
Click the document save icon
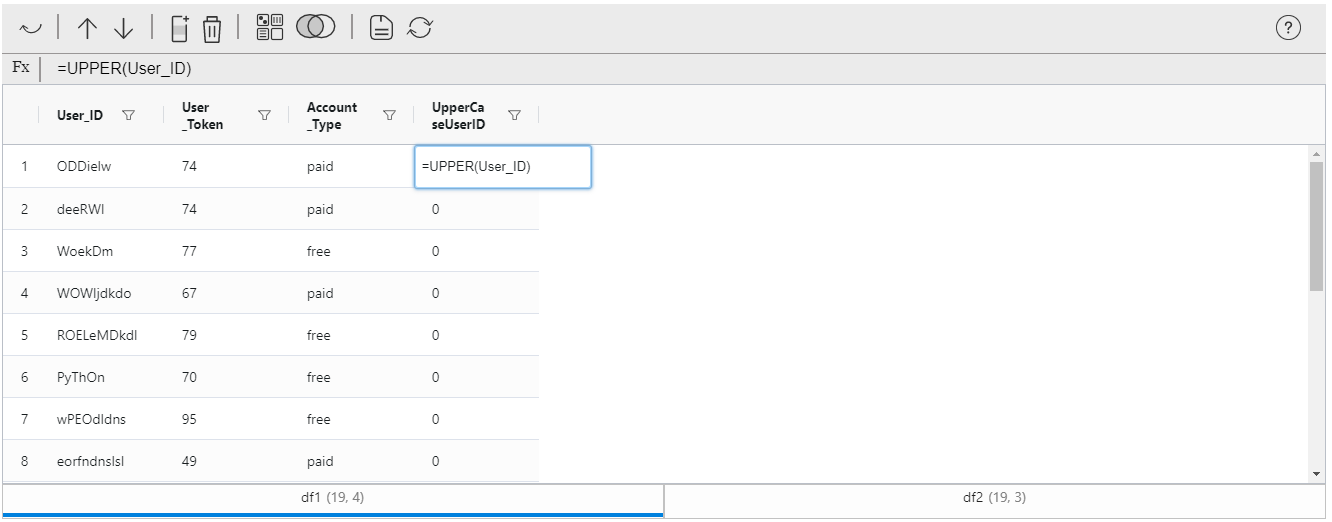pyautogui.click(x=381, y=29)
